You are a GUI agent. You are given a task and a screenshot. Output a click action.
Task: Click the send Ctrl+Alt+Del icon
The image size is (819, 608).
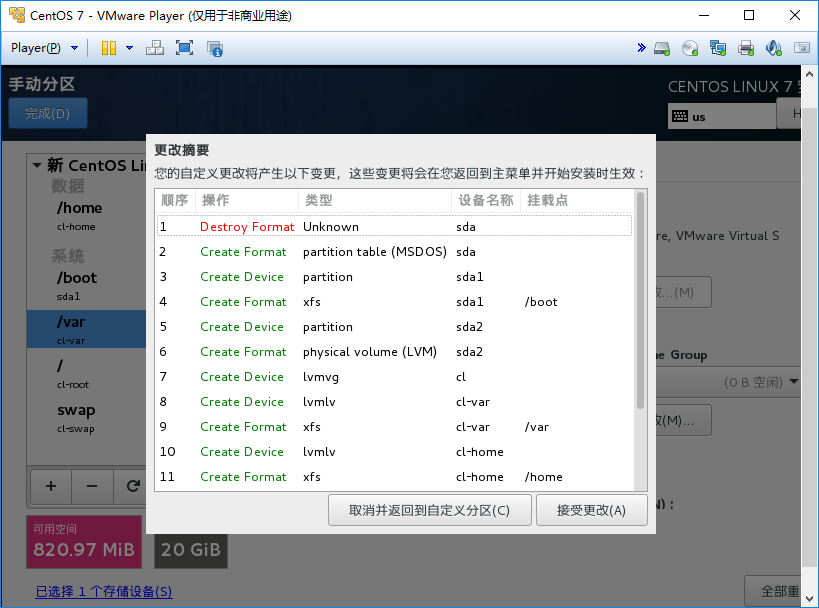coord(155,48)
